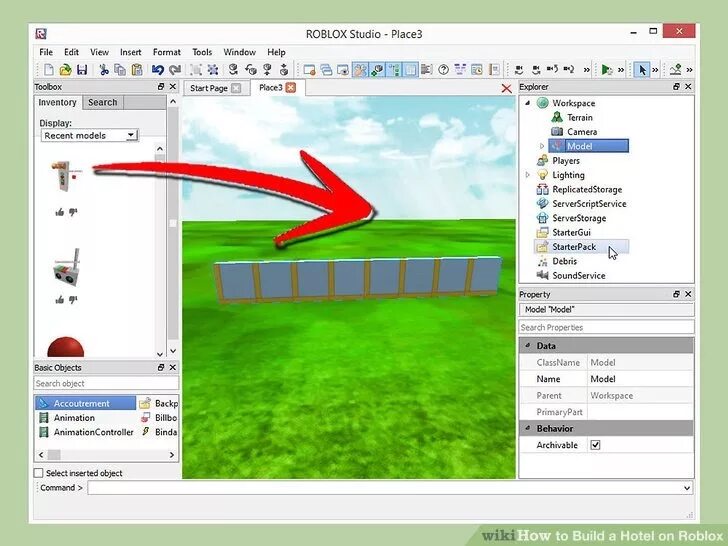Screen dimensions: 728x546
Task: Open the Edit menu
Action: click(71, 52)
